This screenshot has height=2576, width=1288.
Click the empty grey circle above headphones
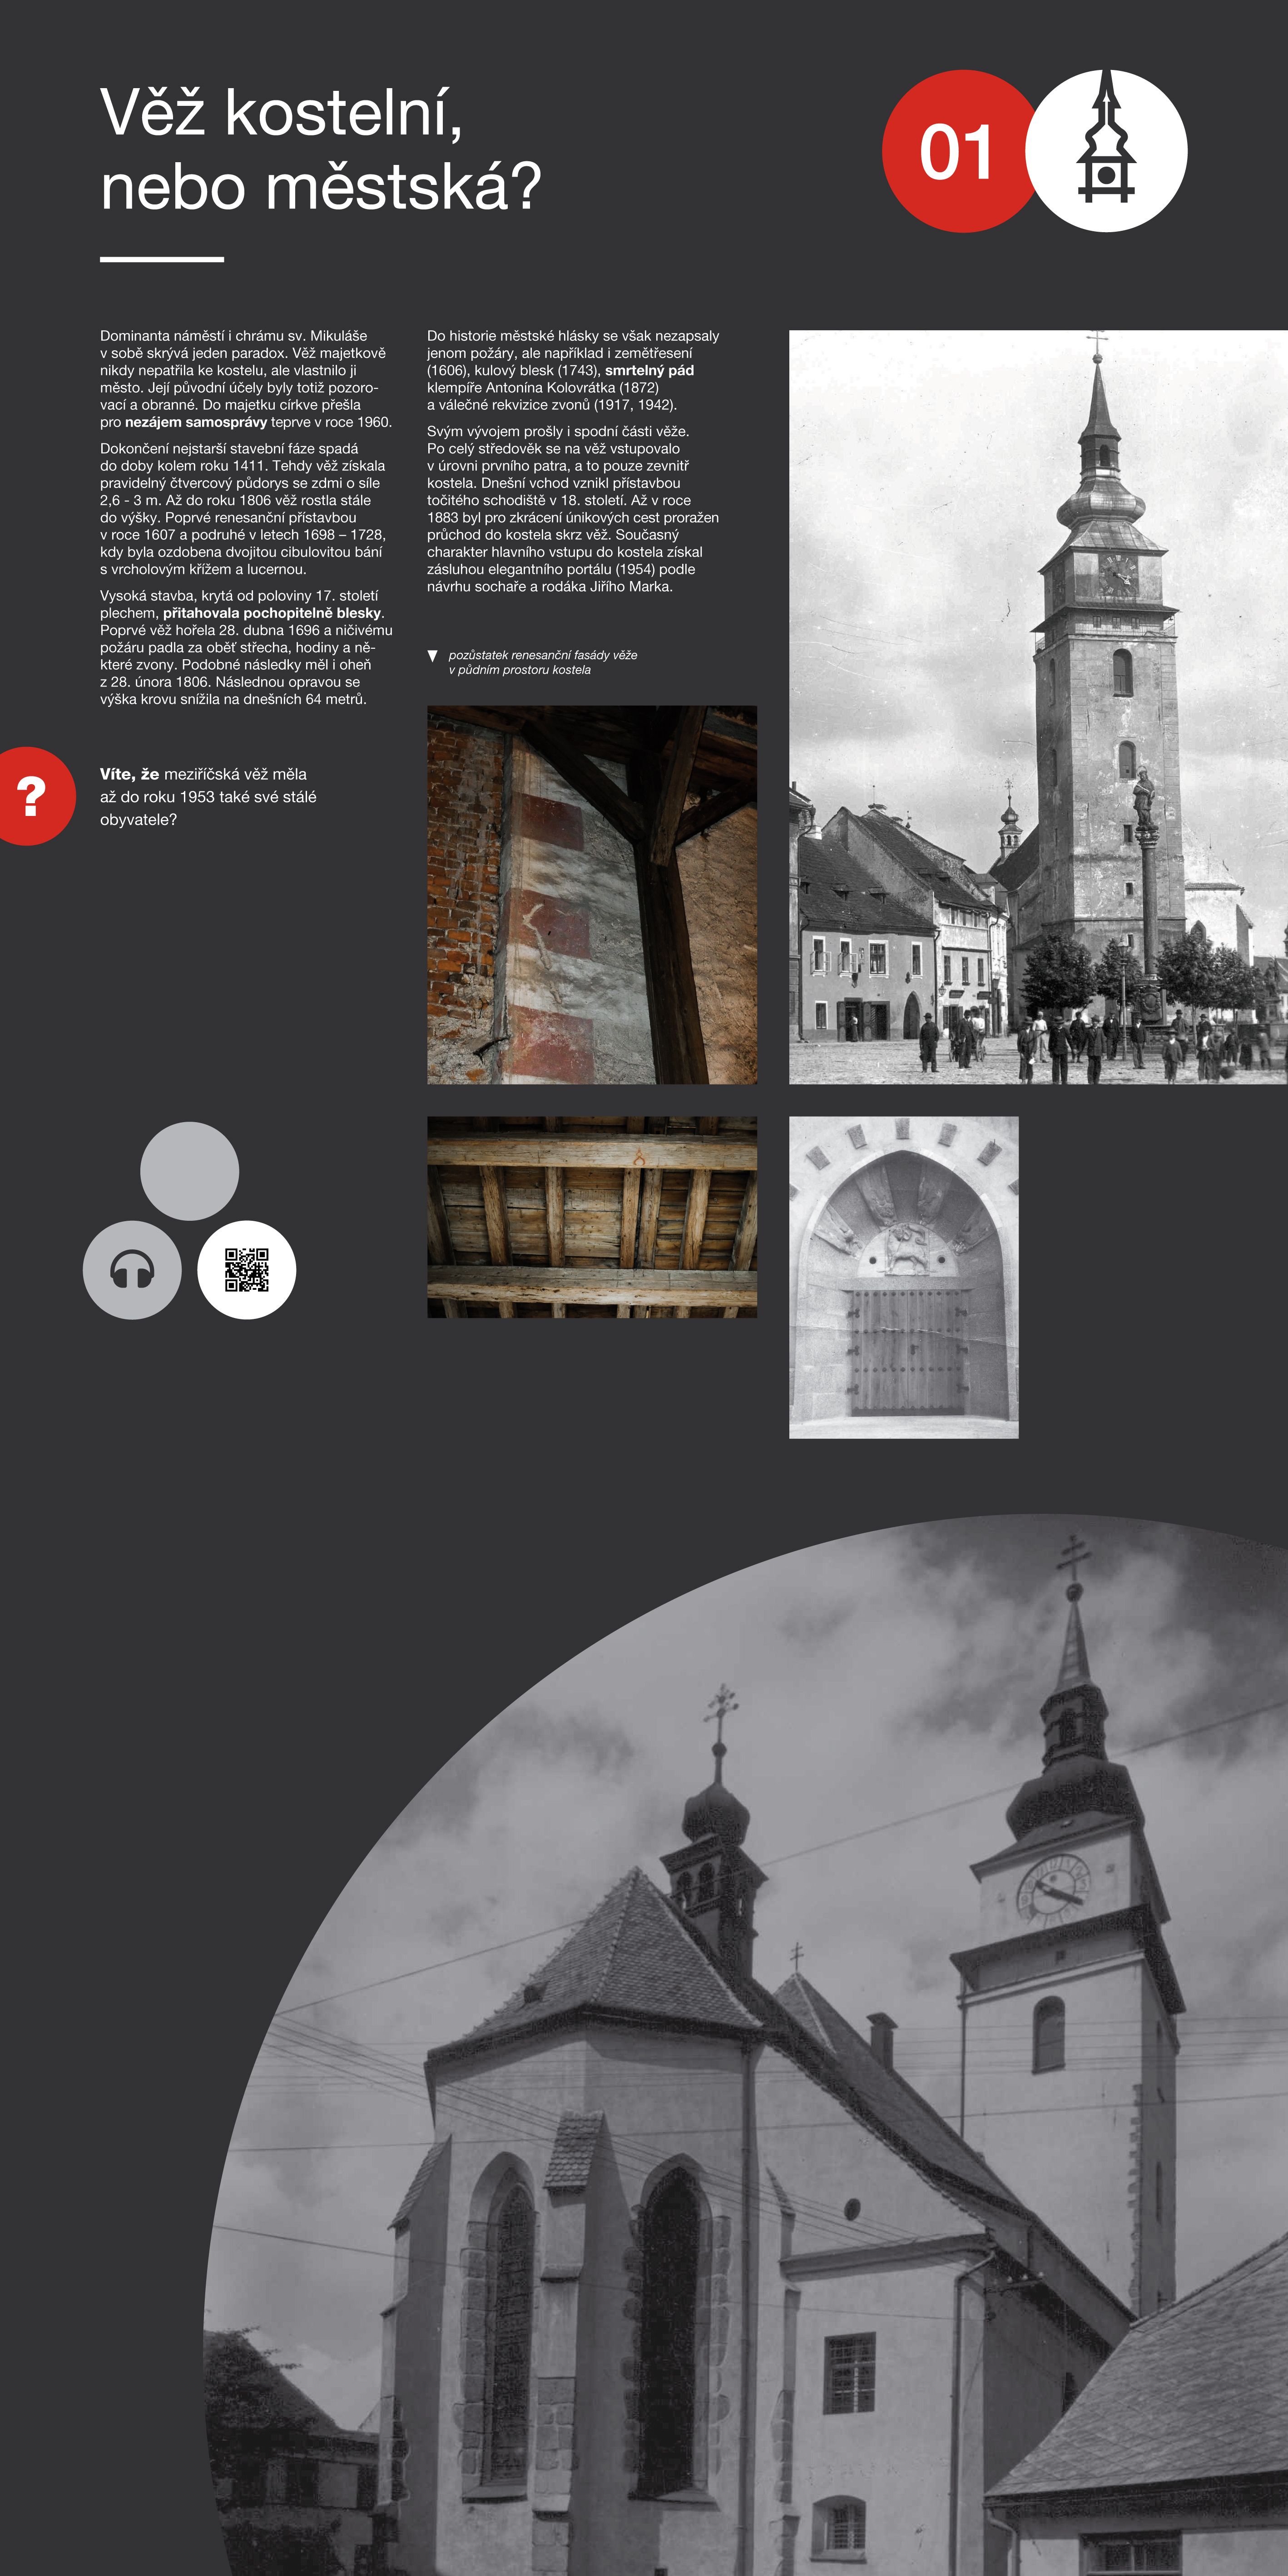click(189, 1171)
